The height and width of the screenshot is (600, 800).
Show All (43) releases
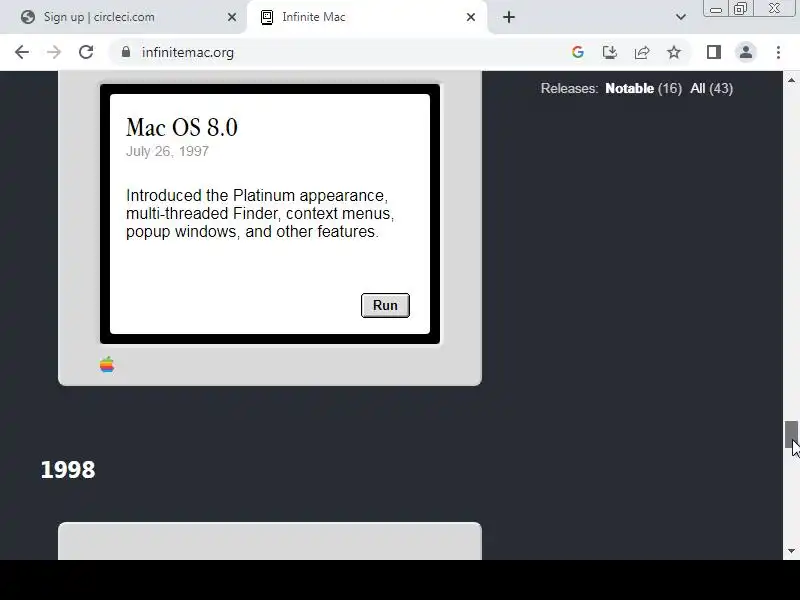click(x=711, y=88)
